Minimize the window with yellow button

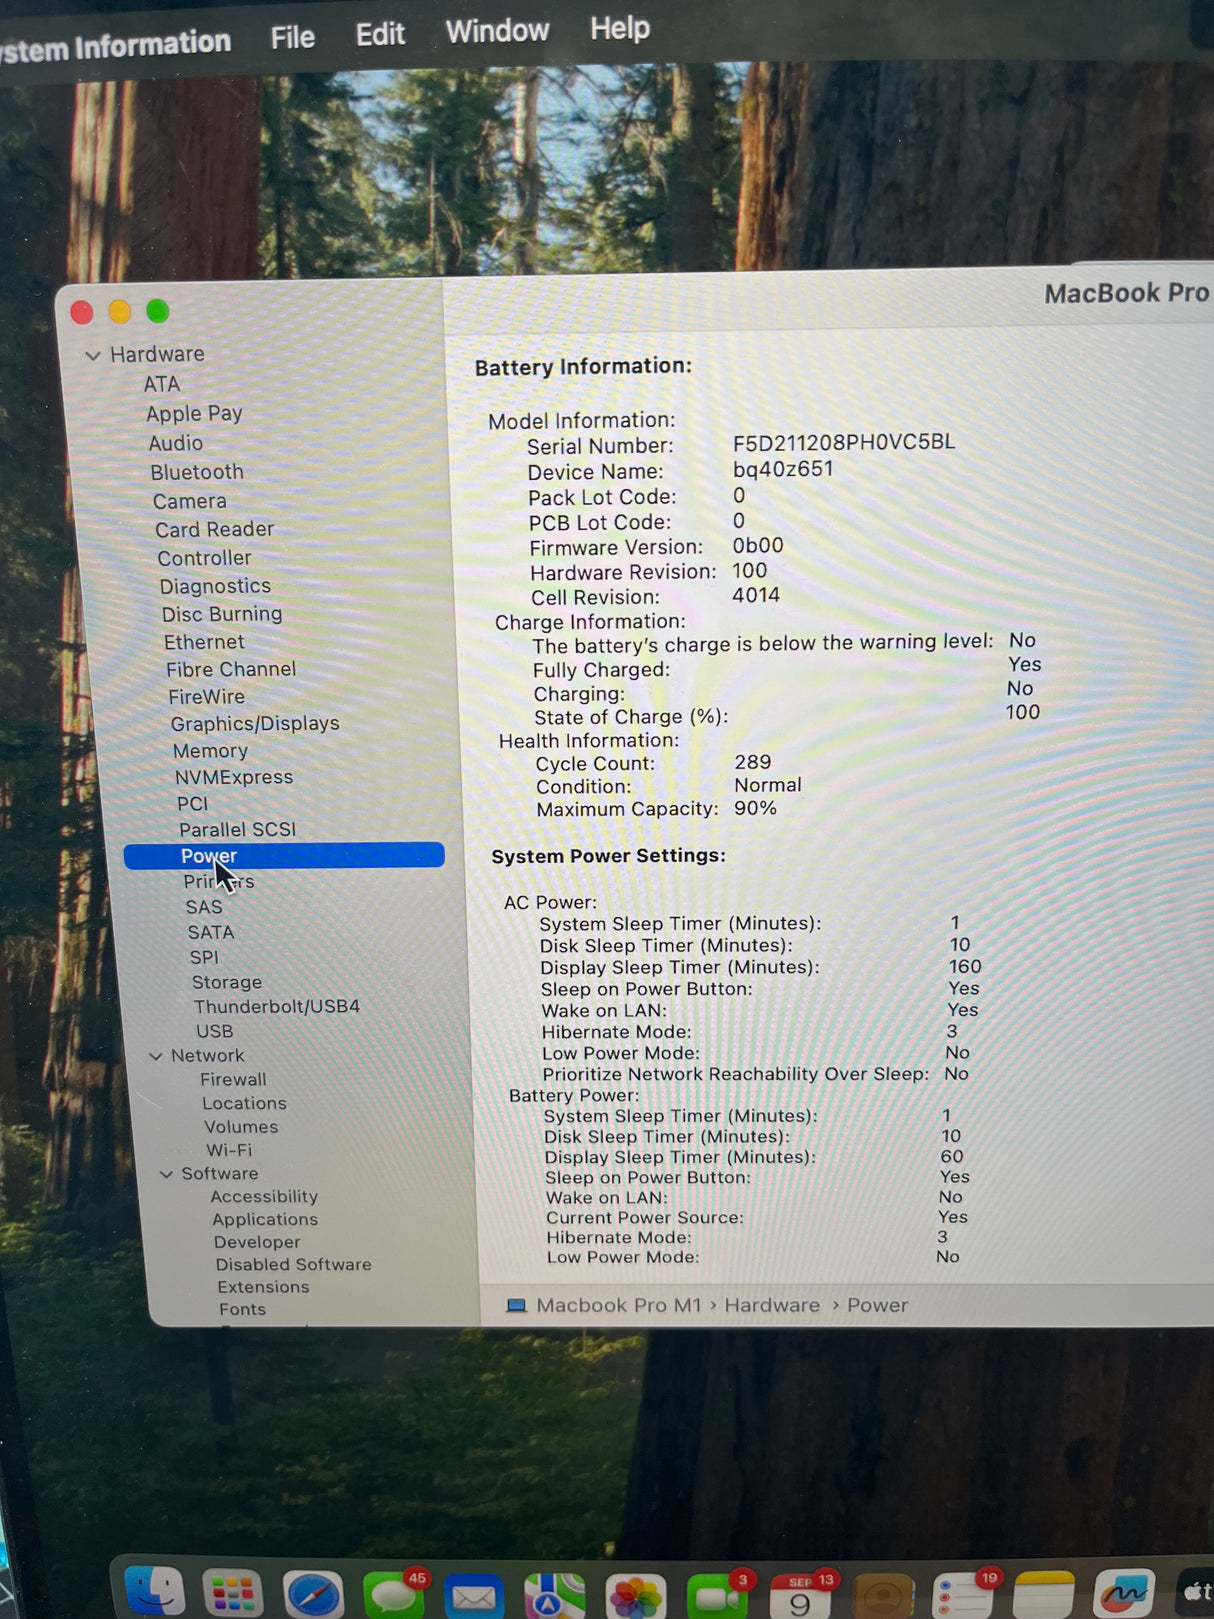pos(120,312)
